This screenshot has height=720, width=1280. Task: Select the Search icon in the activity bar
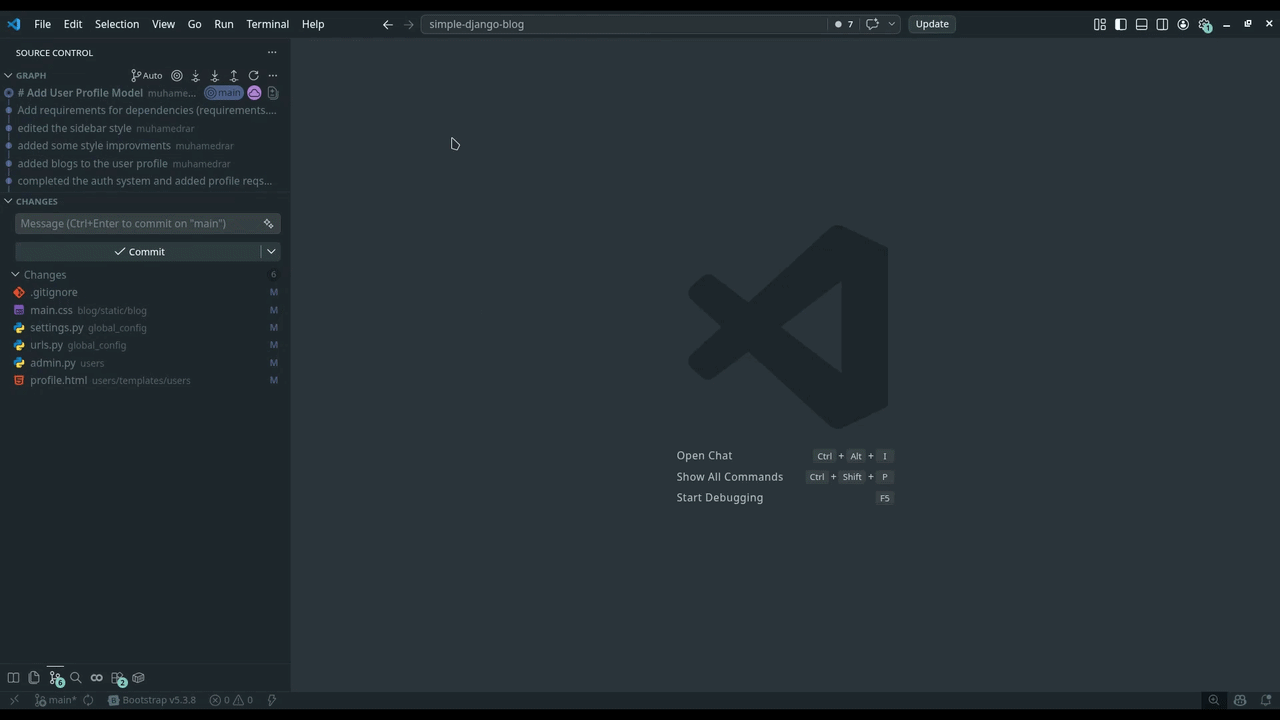coord(75,677)
